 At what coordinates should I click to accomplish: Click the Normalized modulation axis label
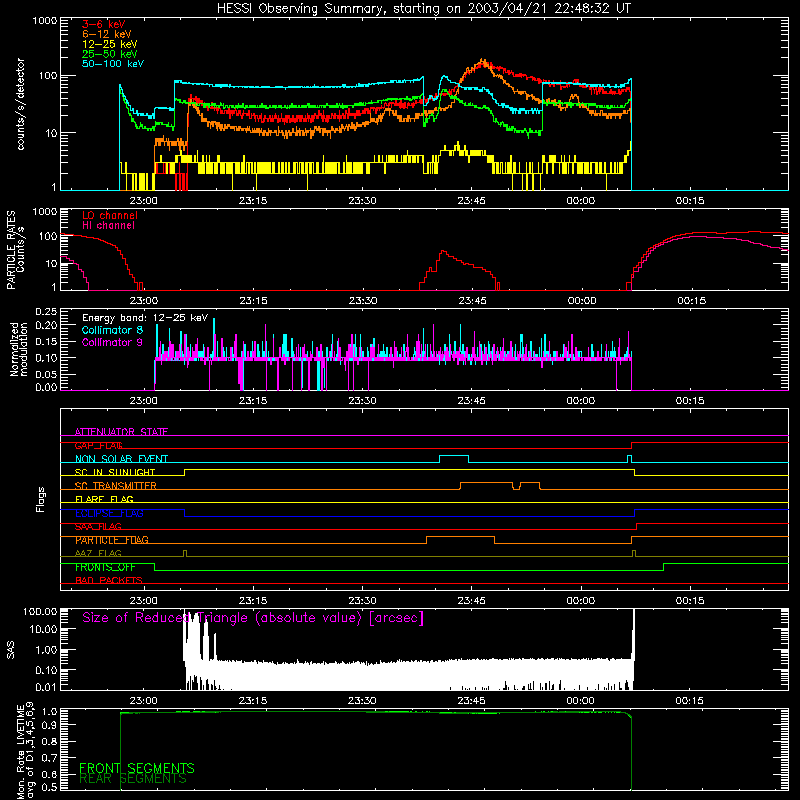(x=19, y=349)
